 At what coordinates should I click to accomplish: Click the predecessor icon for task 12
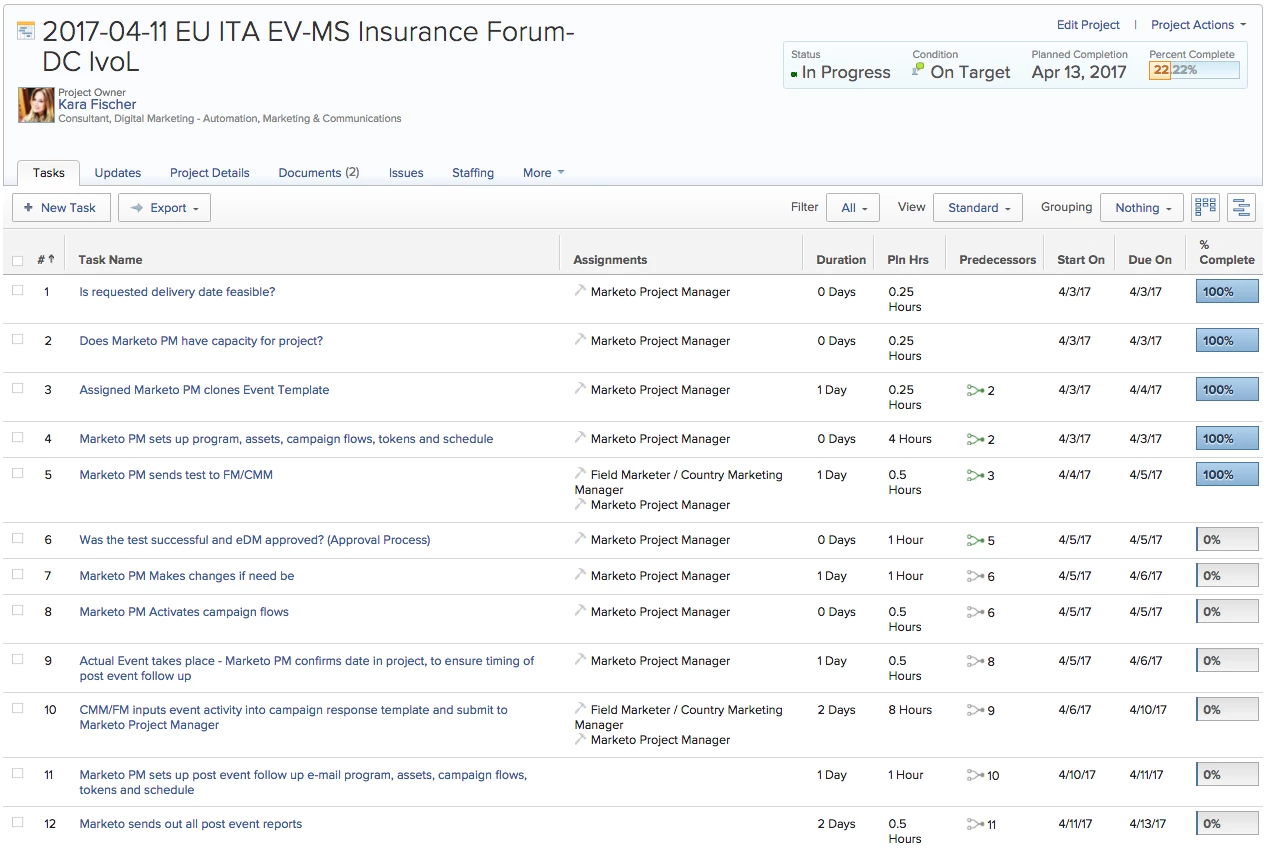point(975,824)
